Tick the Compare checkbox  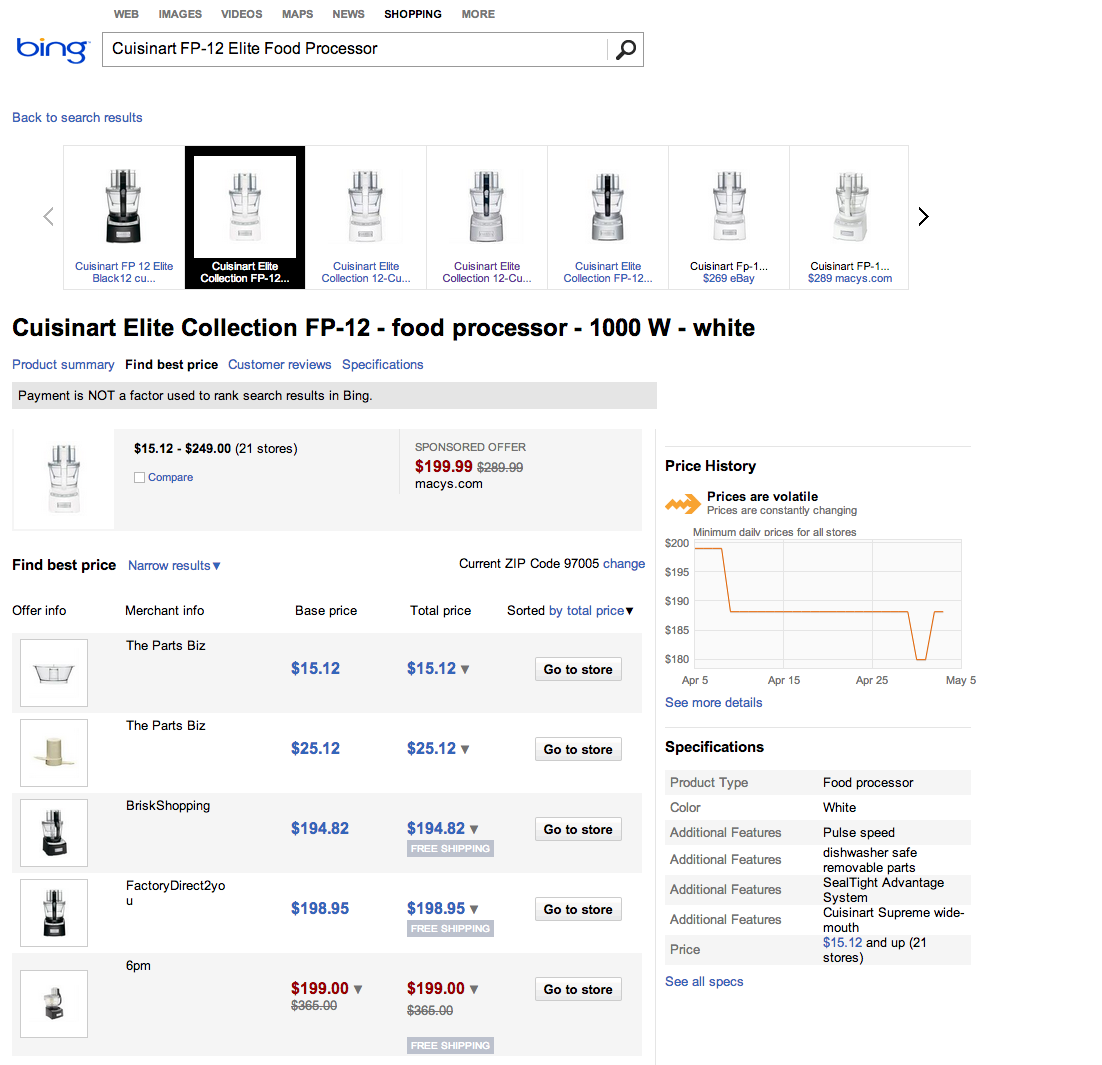coord(140,478)
